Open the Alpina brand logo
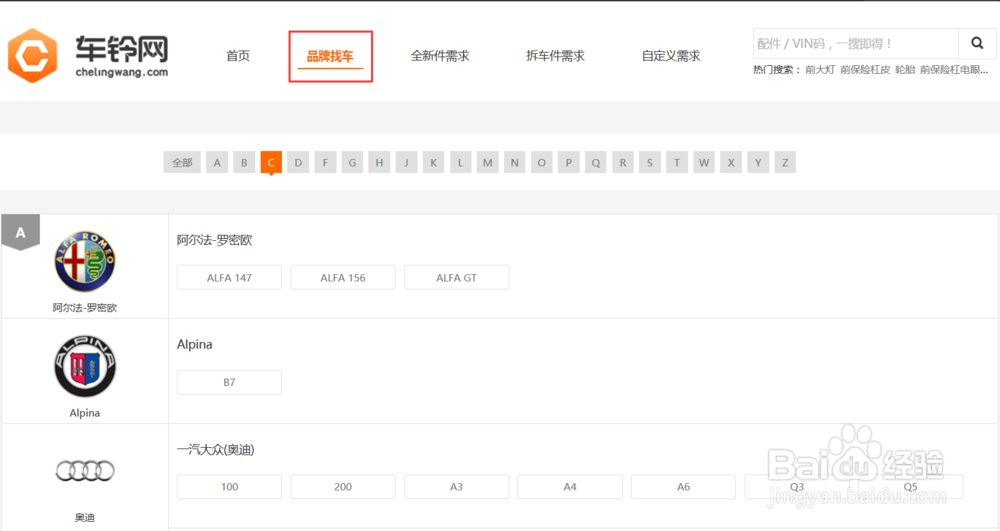Image resolution: width=1000 pixels, height=531 pixels. point(85,367)
